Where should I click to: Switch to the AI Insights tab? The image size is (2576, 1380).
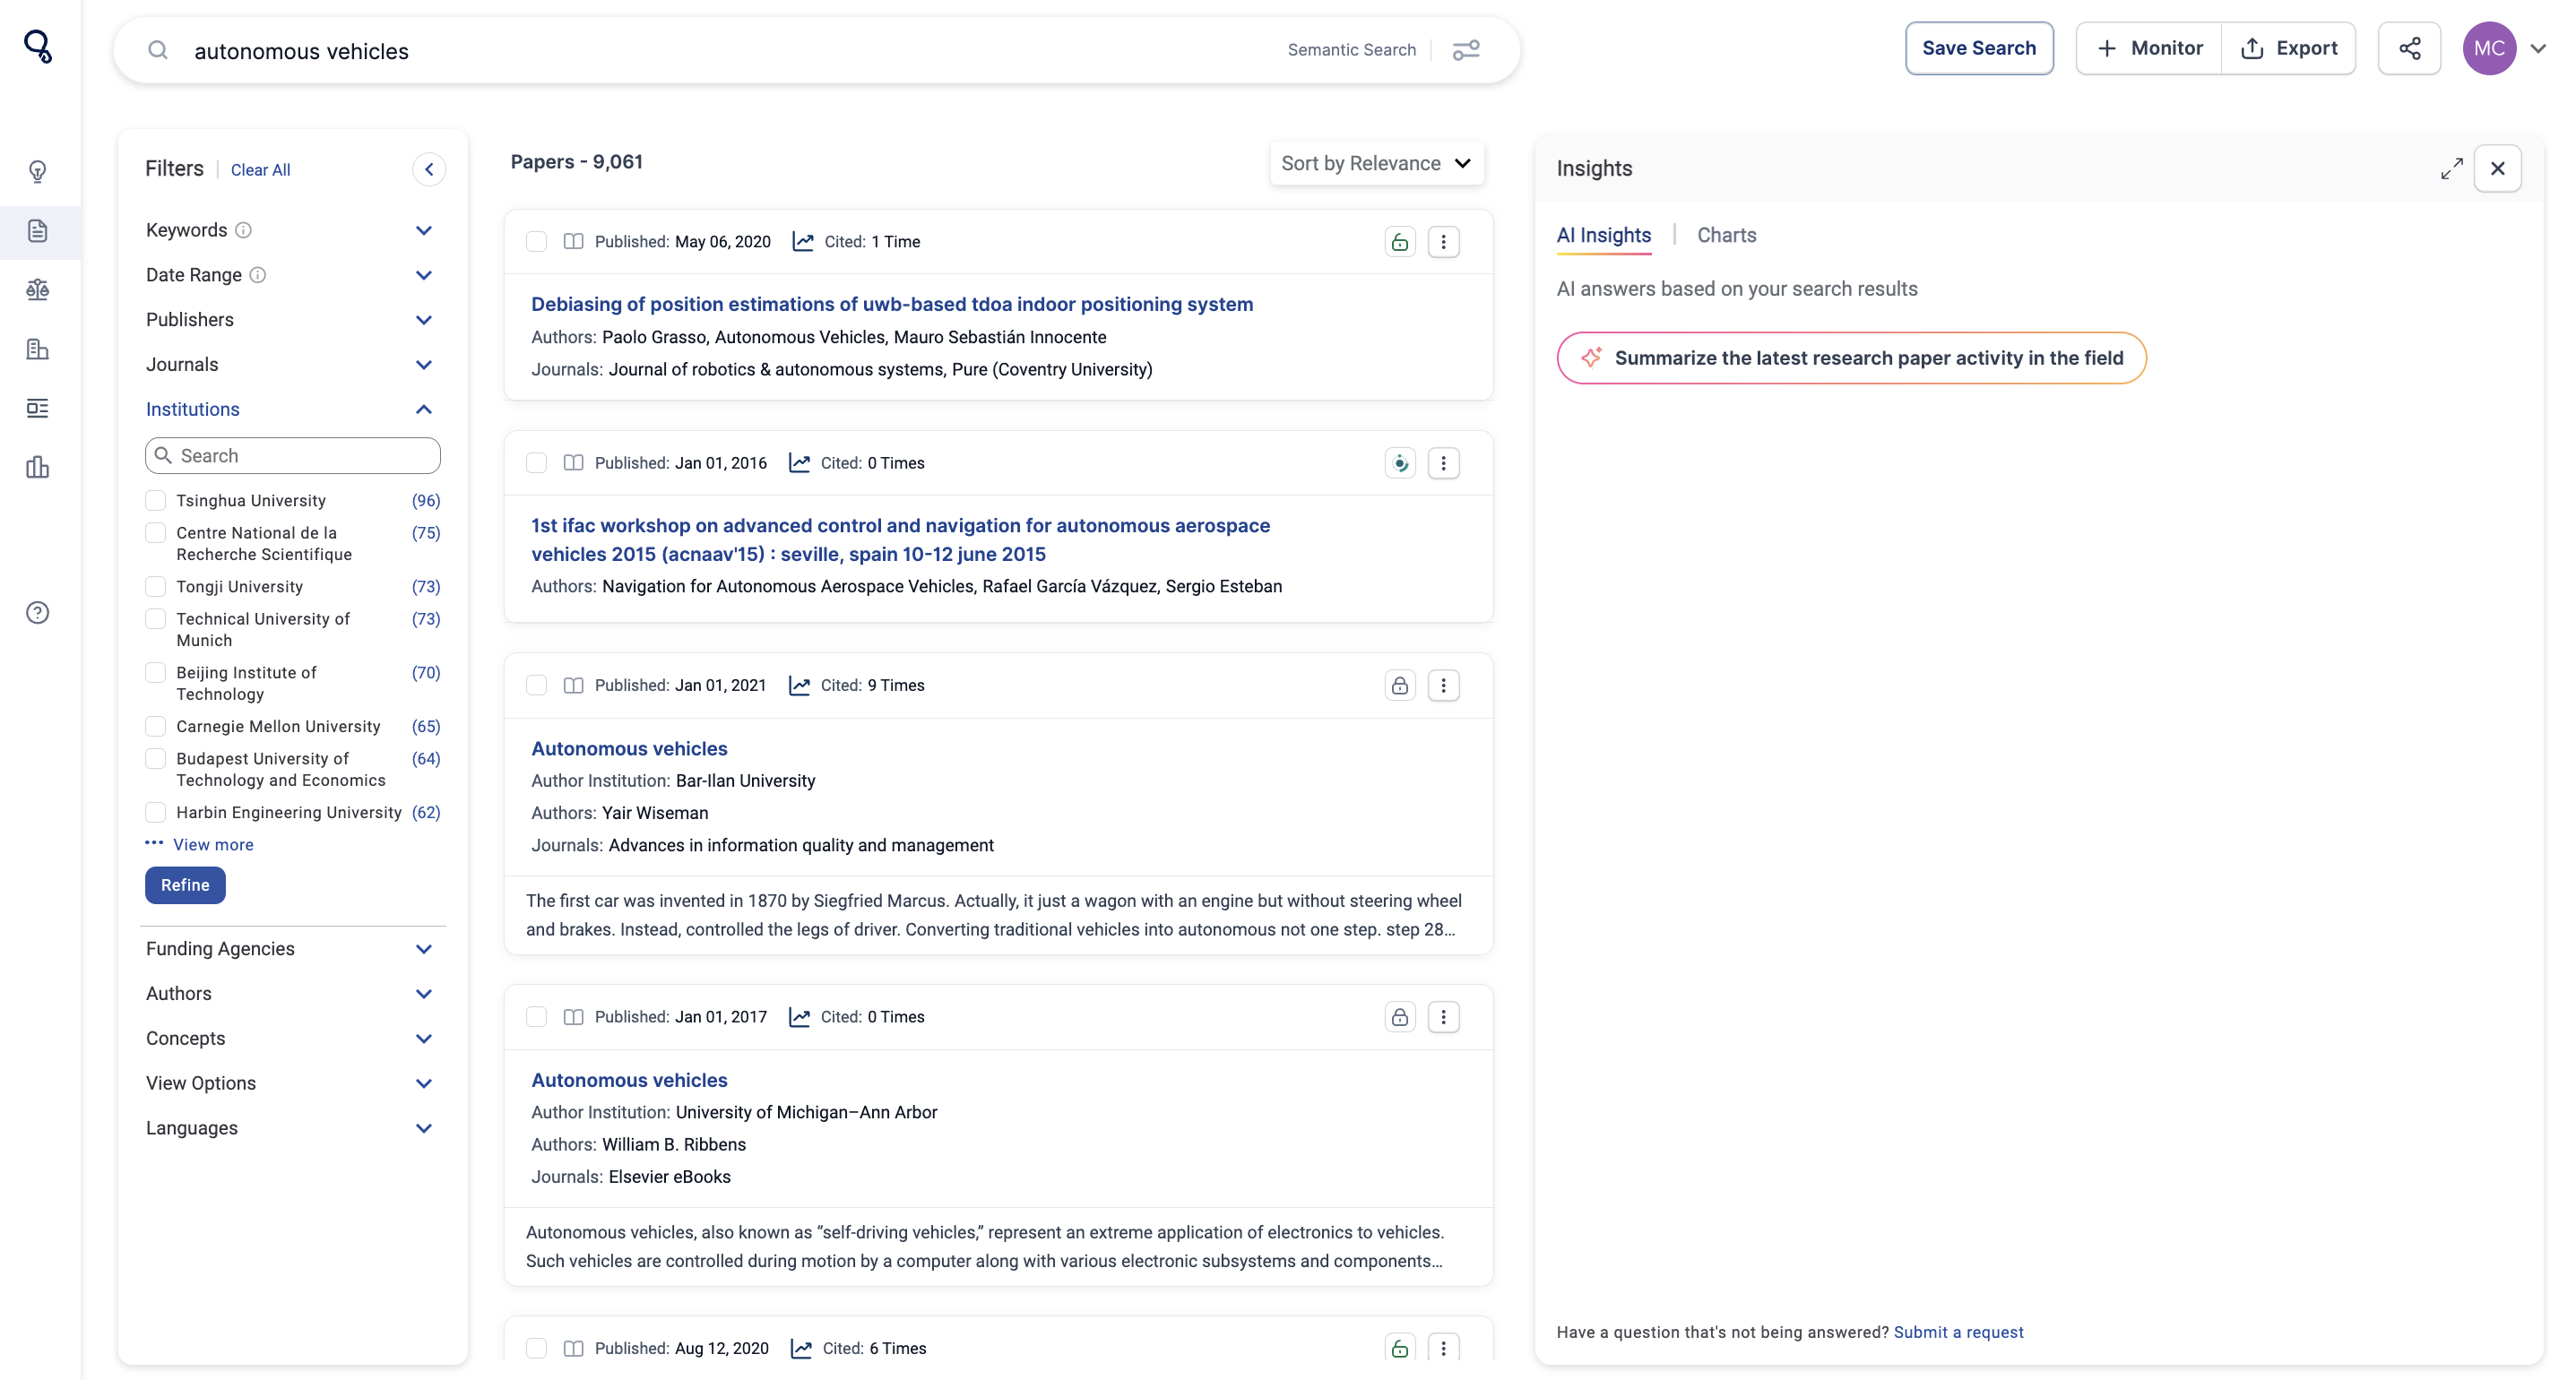[x=1603, y=235]
